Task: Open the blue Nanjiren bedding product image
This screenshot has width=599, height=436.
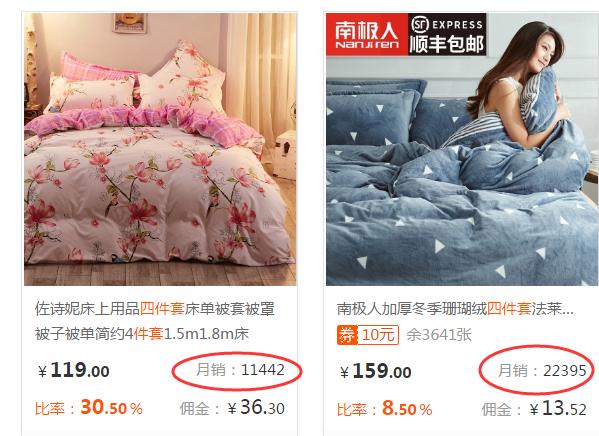Action: click(x=462, y=149)
